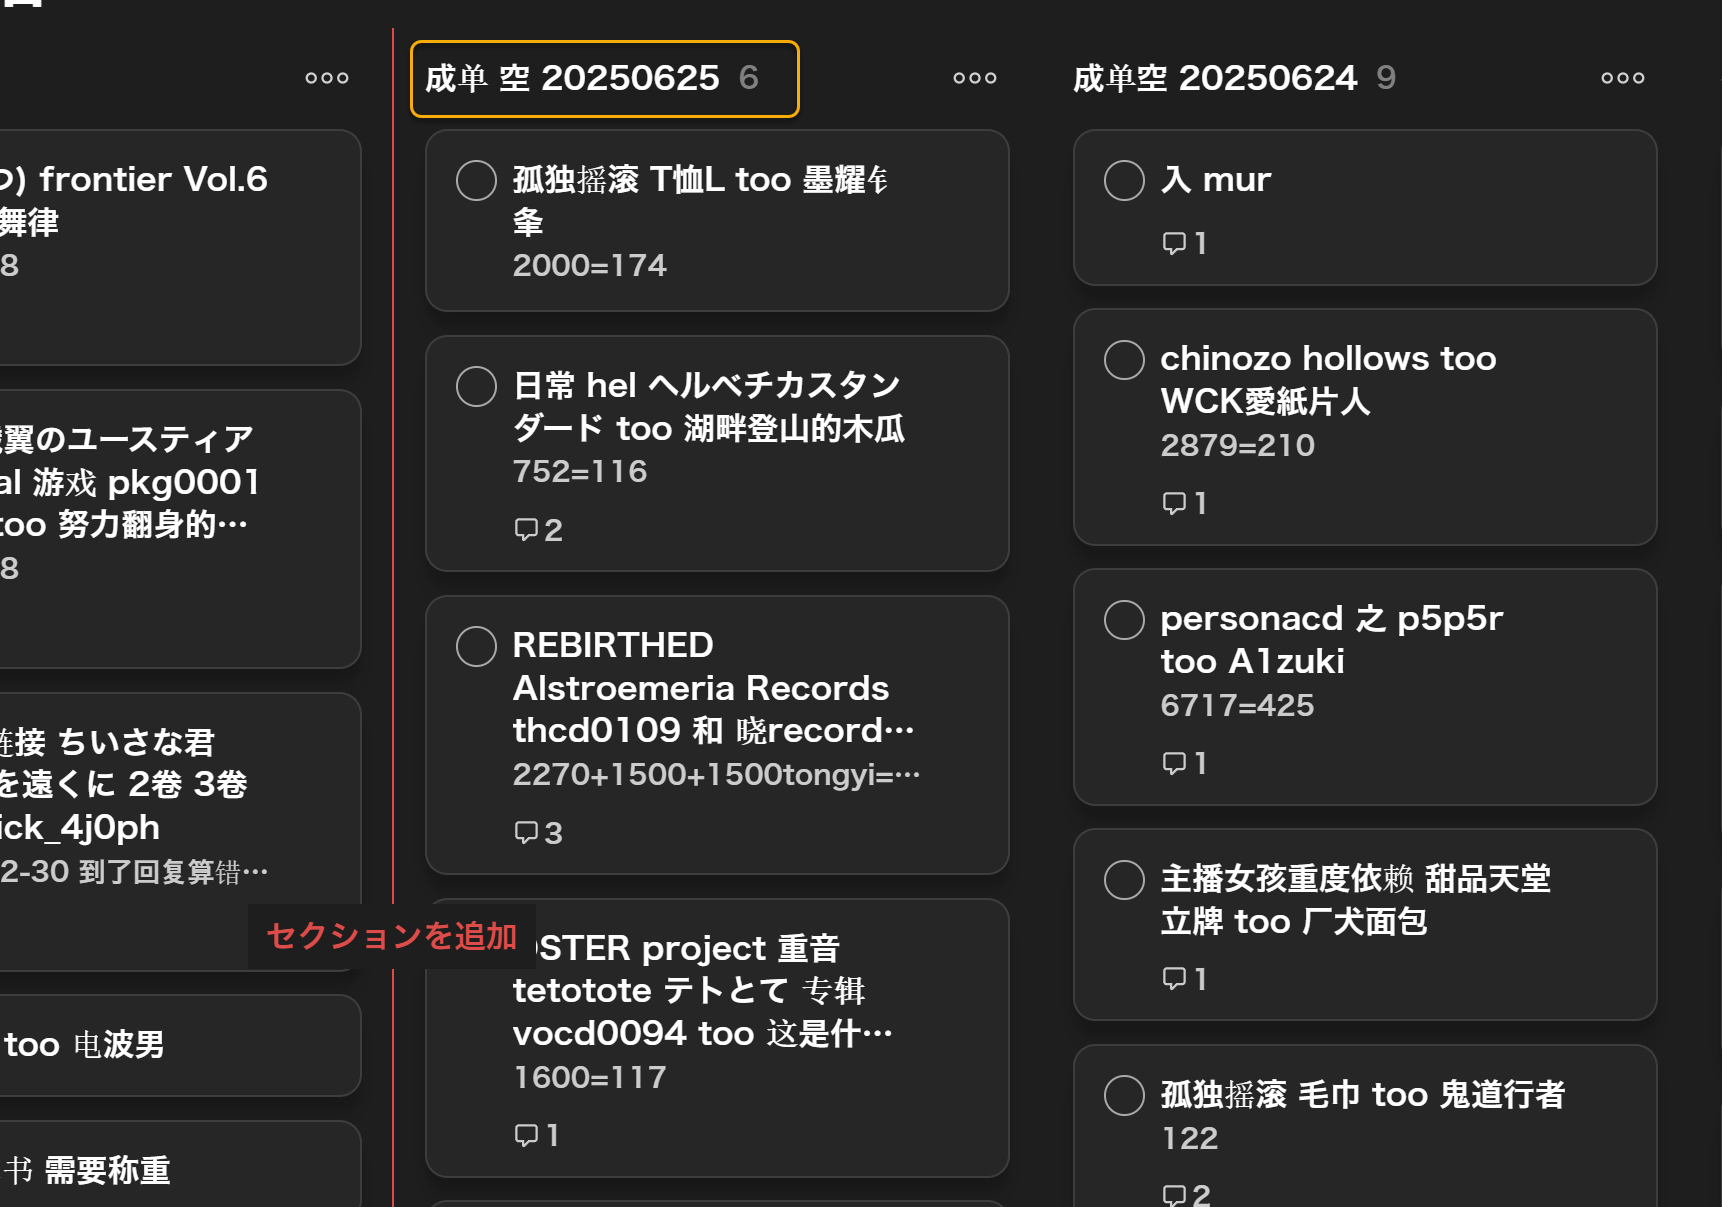
Task: Click セクションを追加 to add section
Action: [x=391, y=936]
